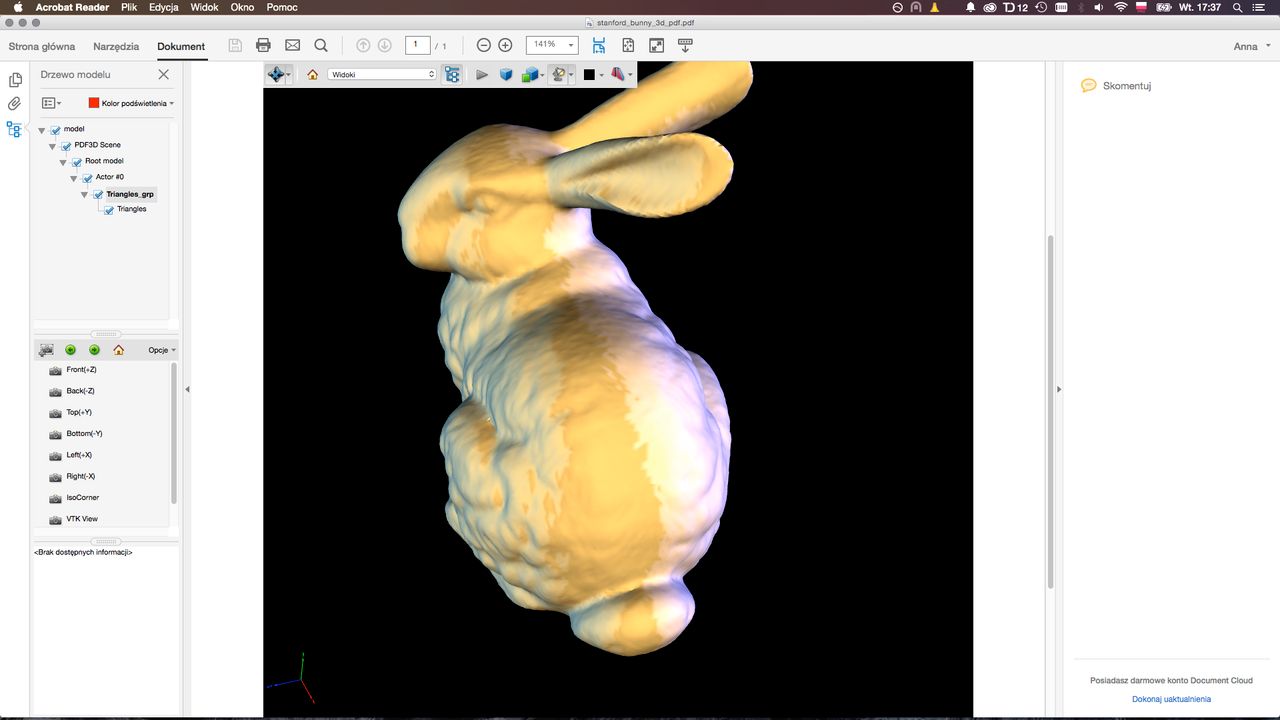The width and height of the screenshot is (1280, 720).
Task: Open the Anna account menu
Action: [1251, 46]
